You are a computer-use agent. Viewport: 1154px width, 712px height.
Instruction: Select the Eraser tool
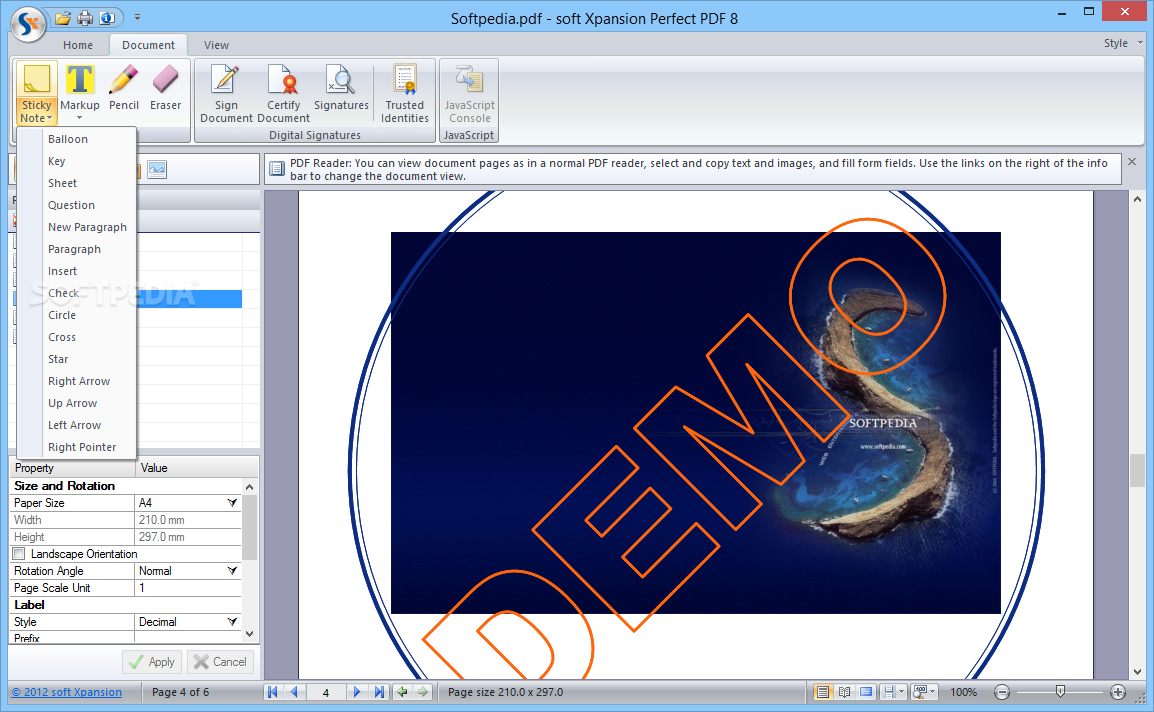[166, 87]
